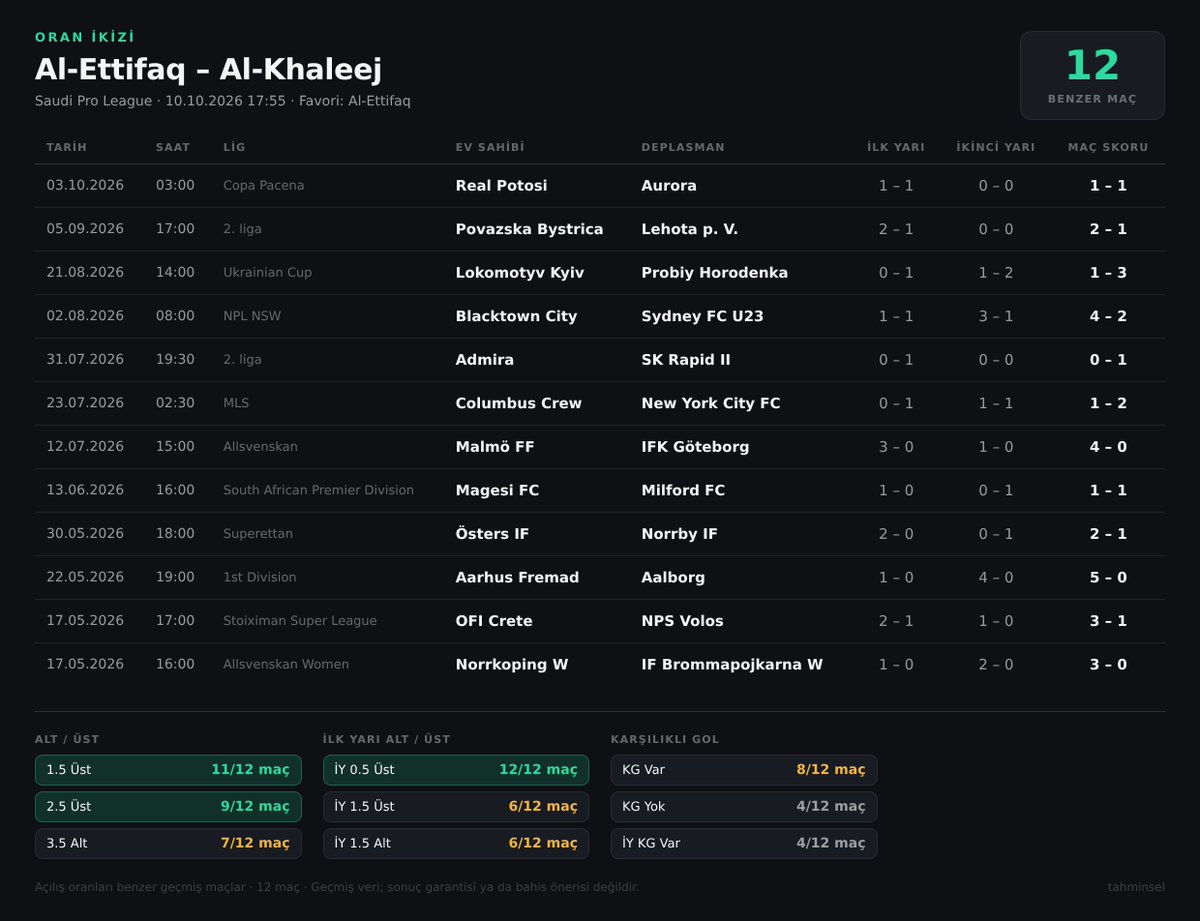
Task: Click the TARİH column header
Action: [x=67, y=147]
